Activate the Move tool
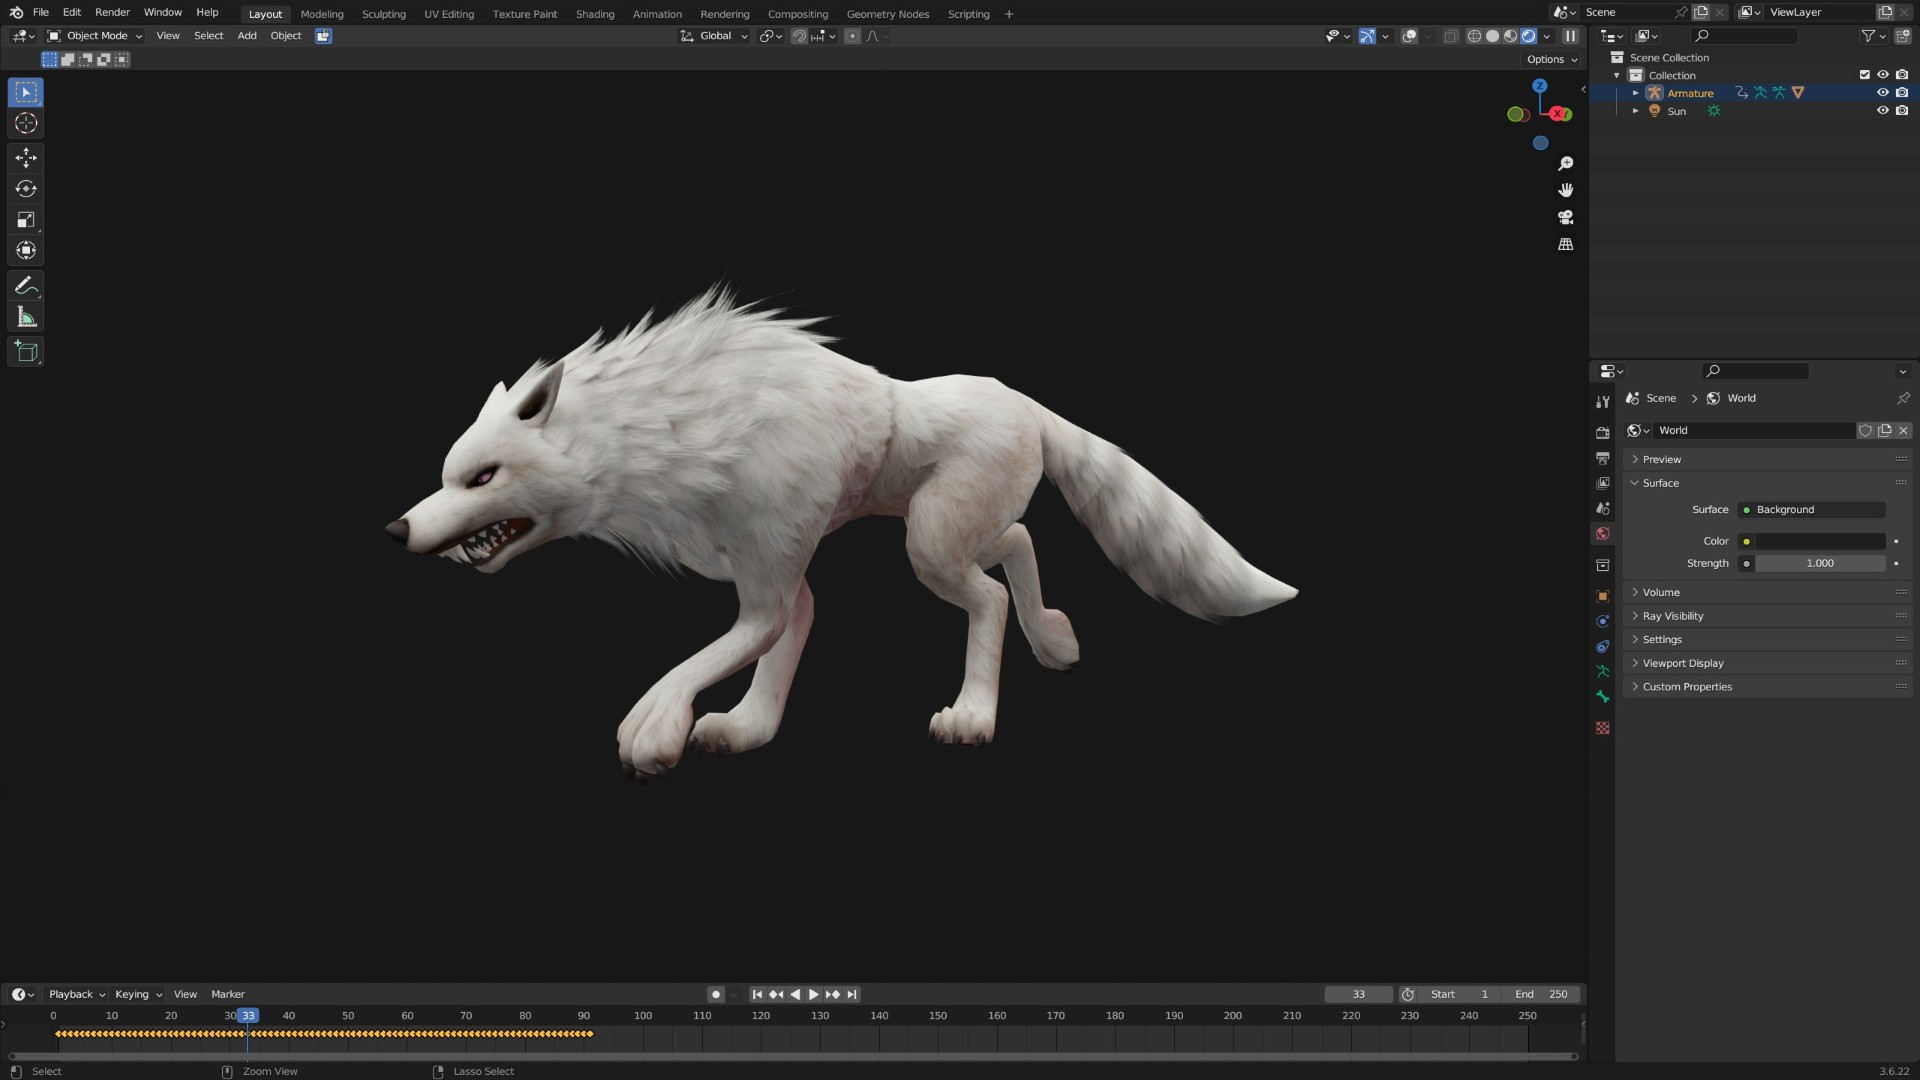The width and height of the screenshot is (1920, 1080). tap(26, 157)
